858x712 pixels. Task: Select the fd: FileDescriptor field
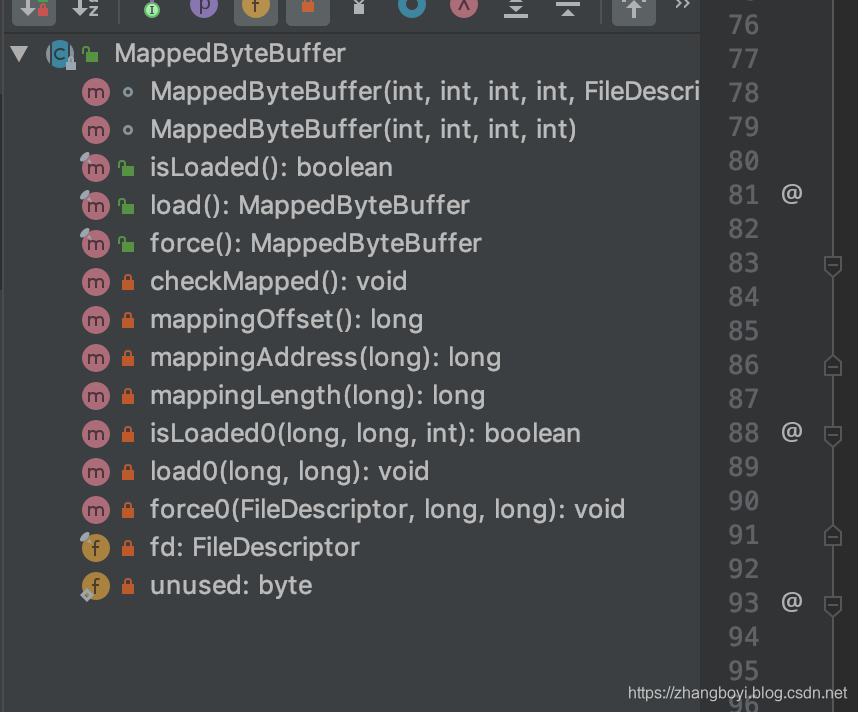click(x=253, y=547)
